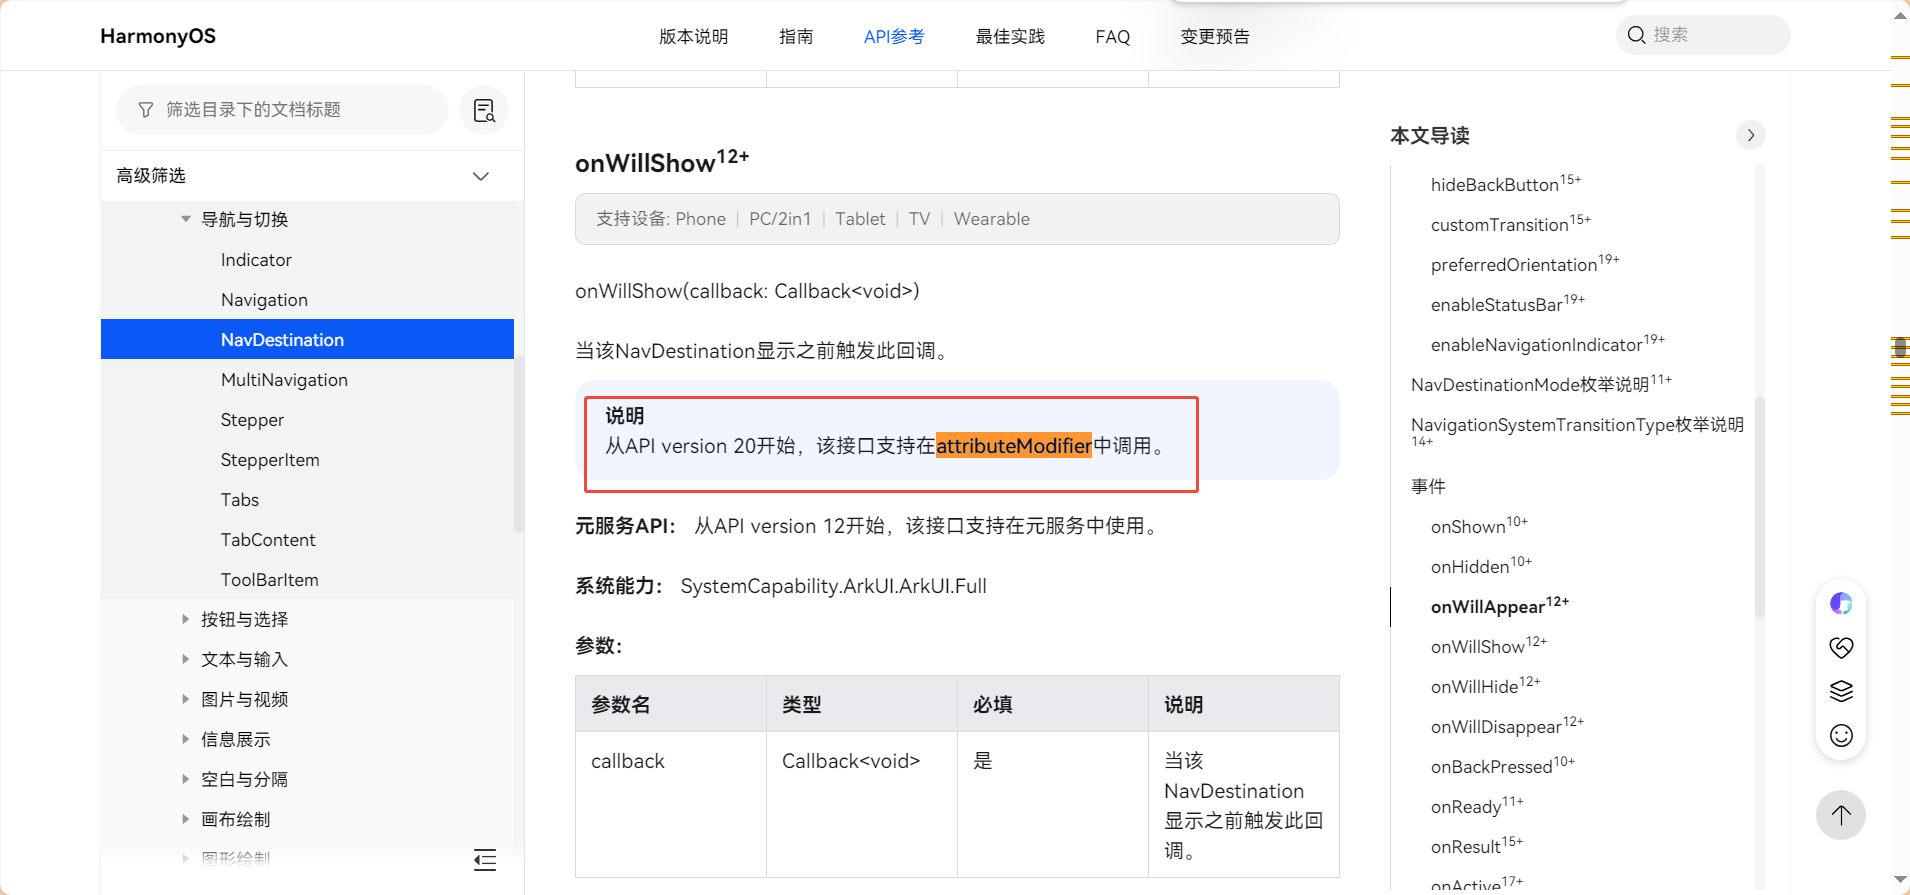
Task: Click the page scrollbar down arrow
Action: click(x=1900, y=880)
